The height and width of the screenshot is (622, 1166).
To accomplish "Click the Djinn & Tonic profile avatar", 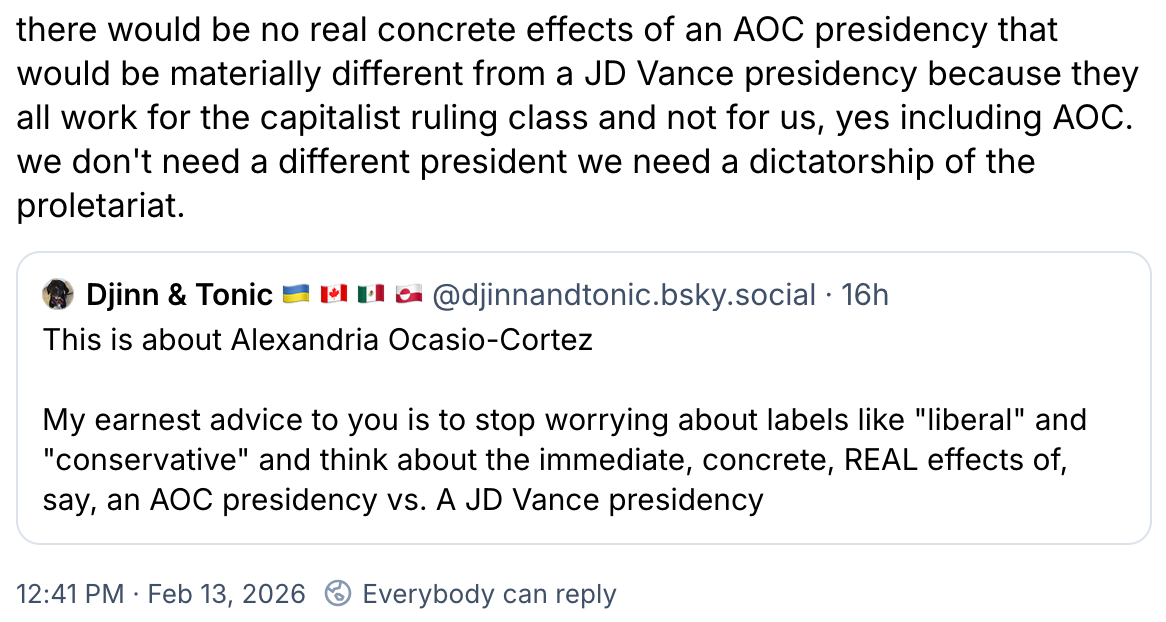I will click(x=59, y=295).
